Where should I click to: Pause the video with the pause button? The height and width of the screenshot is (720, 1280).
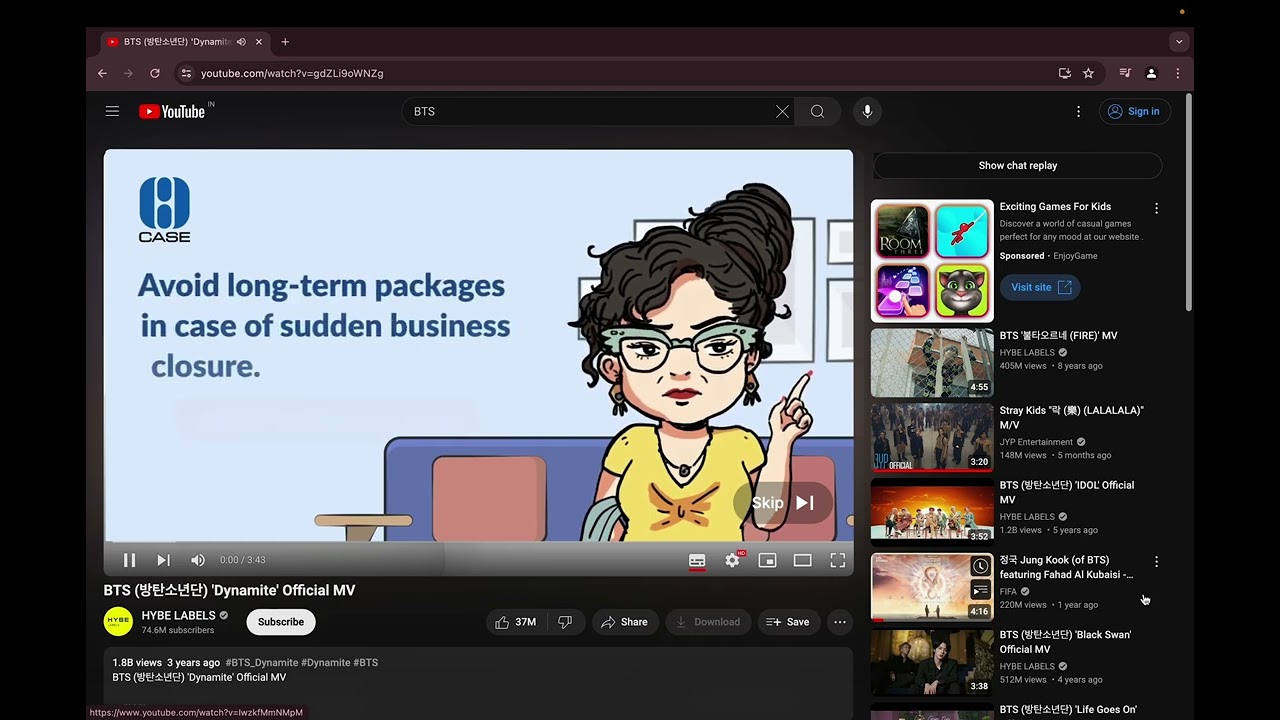coord(129,560)
